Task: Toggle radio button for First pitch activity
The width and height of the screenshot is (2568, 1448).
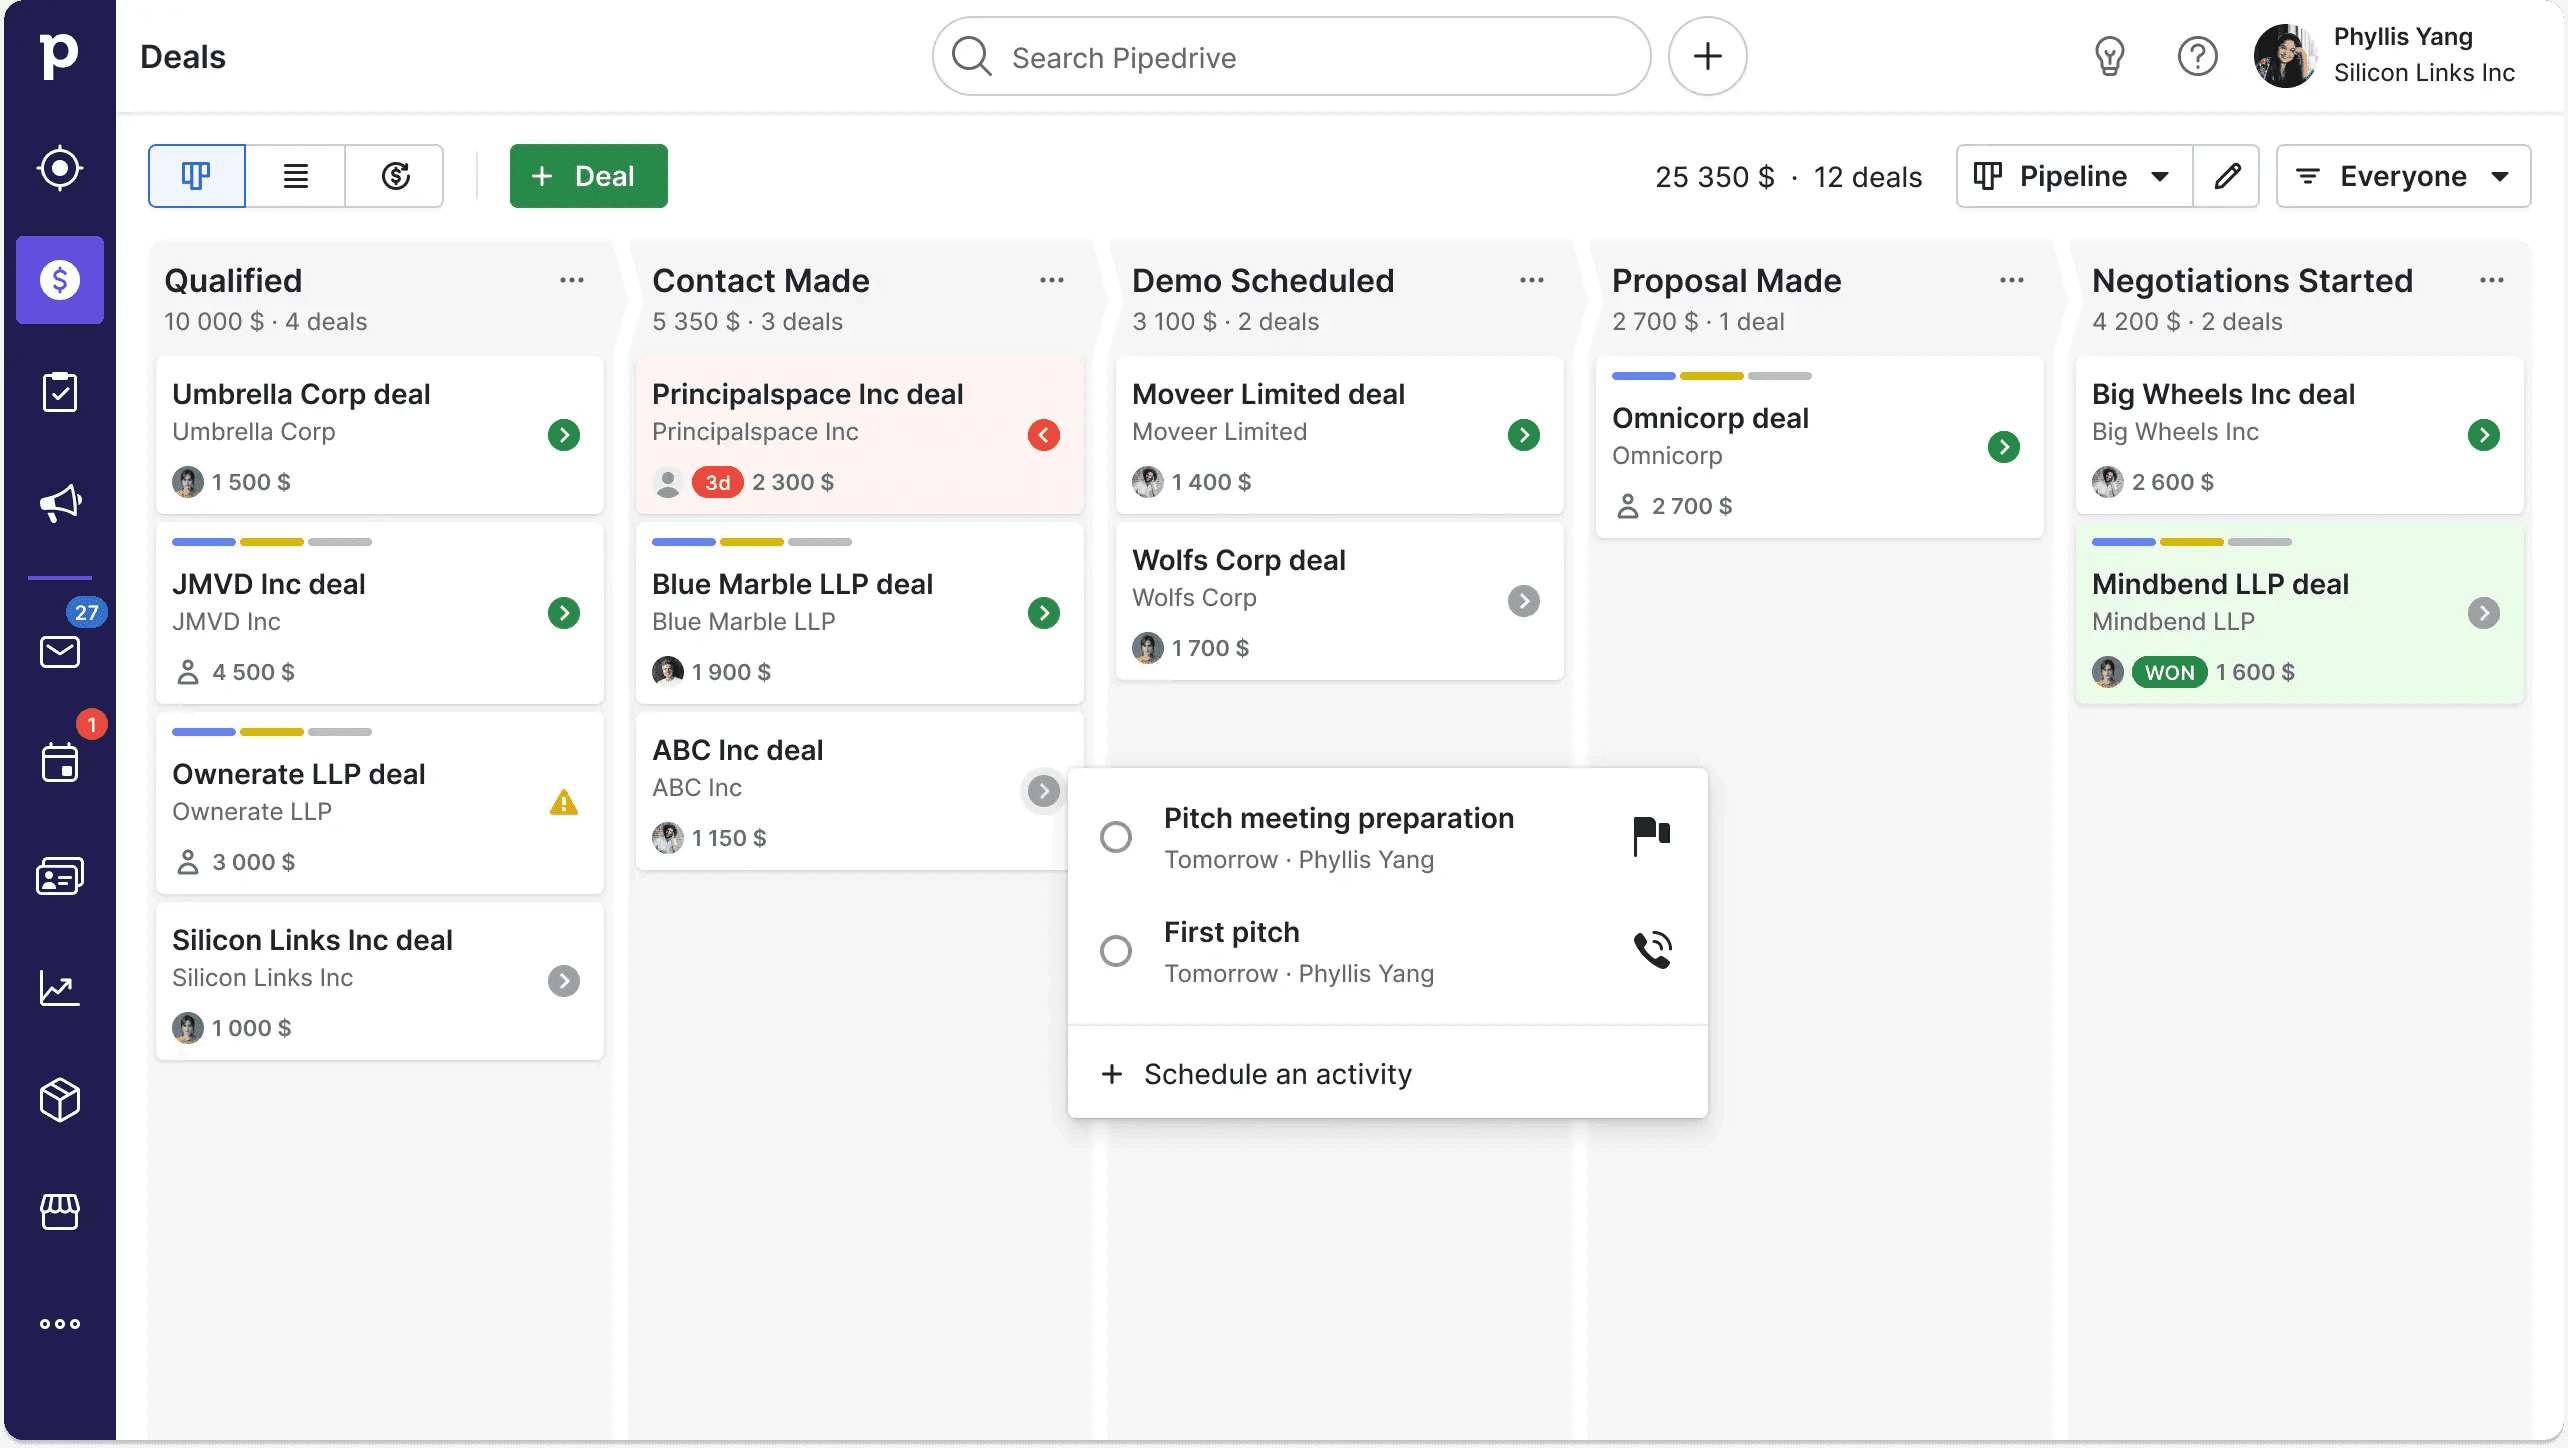Action: pyautogui.click(x=1115, y=951)
